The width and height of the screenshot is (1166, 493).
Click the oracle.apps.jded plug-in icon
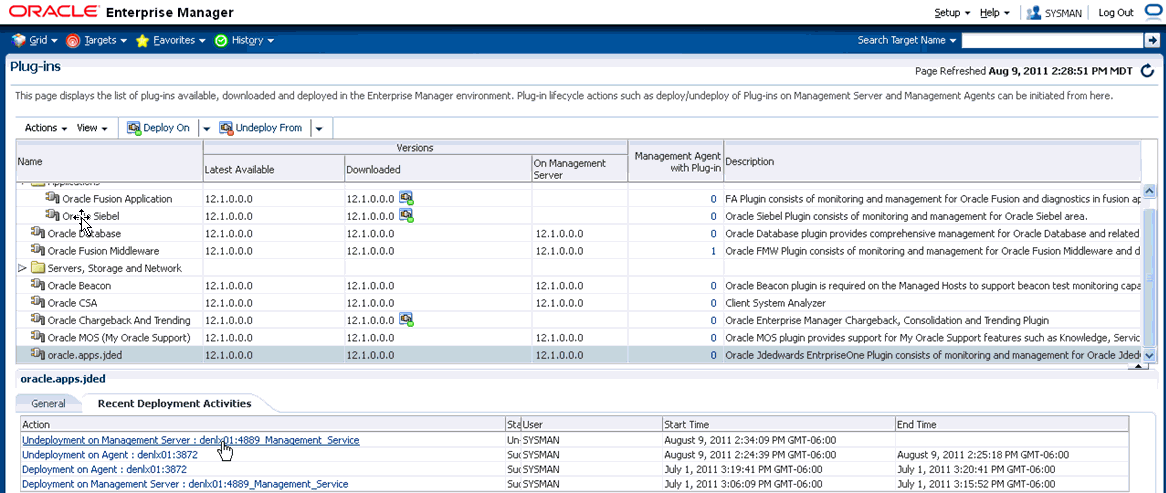pyautogui.click(x=38, y=354)
